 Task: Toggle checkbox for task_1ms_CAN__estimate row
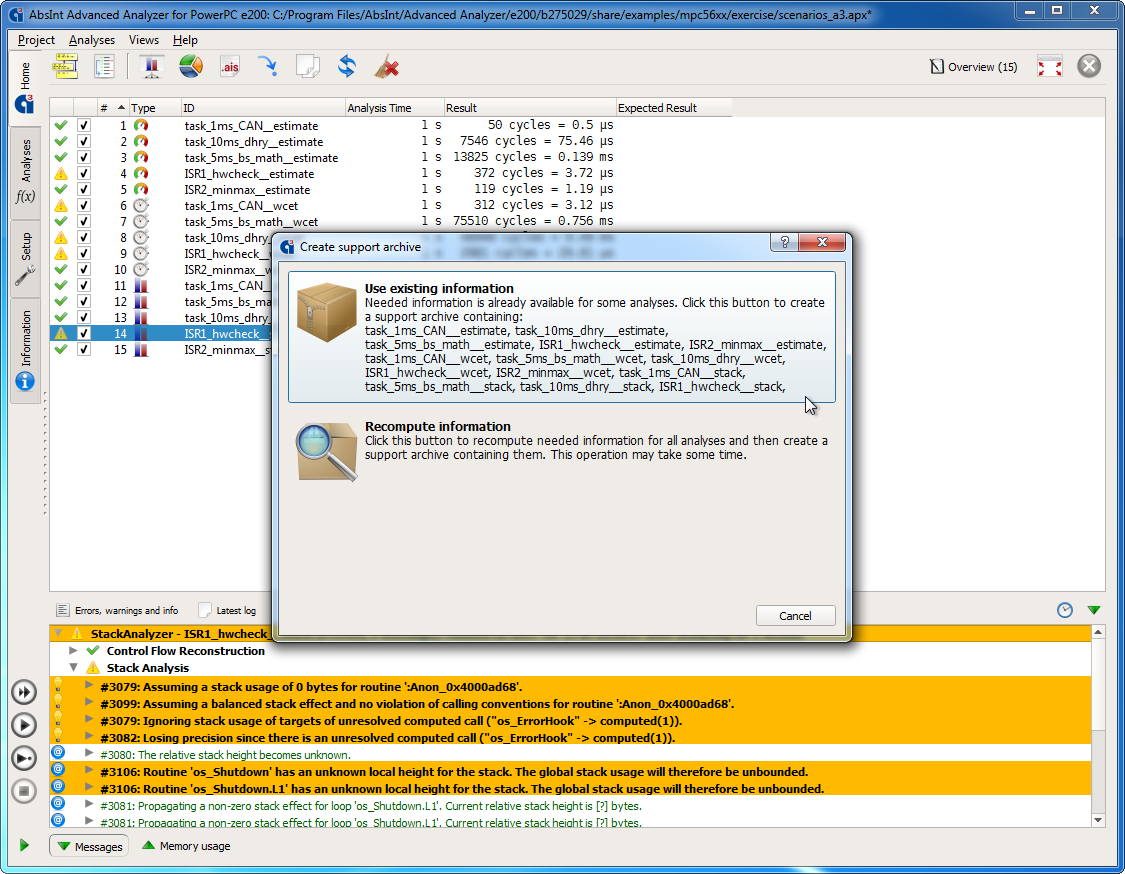[x=84, y=126]
